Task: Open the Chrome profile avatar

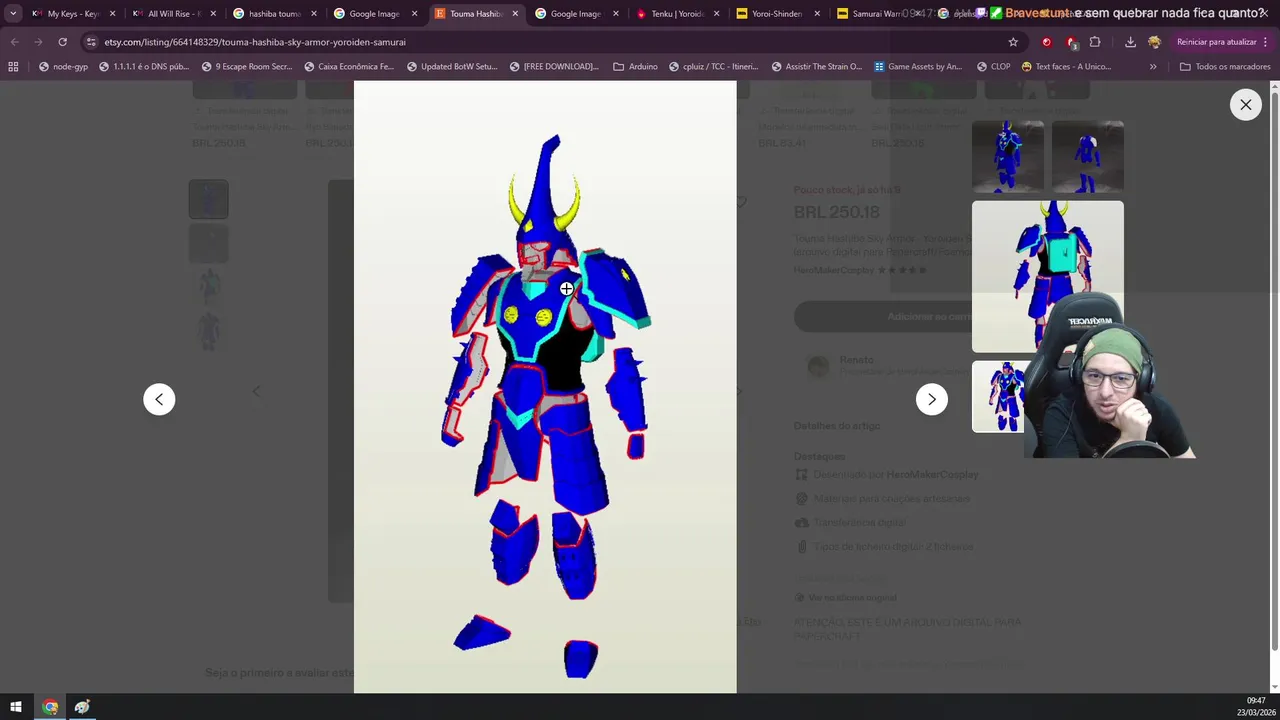Action: coord(1154,42)
